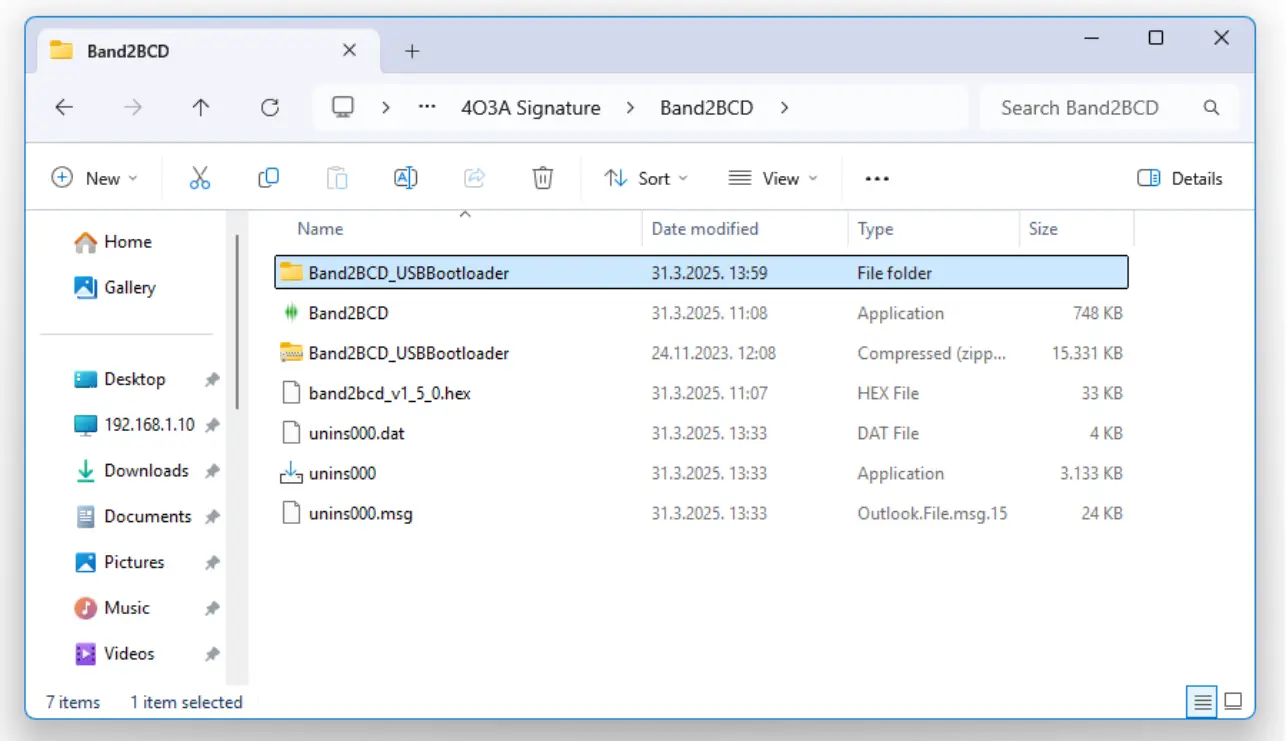Sort by Type column header
Viewport: 1287px width, 741px height.
[875, 229]
